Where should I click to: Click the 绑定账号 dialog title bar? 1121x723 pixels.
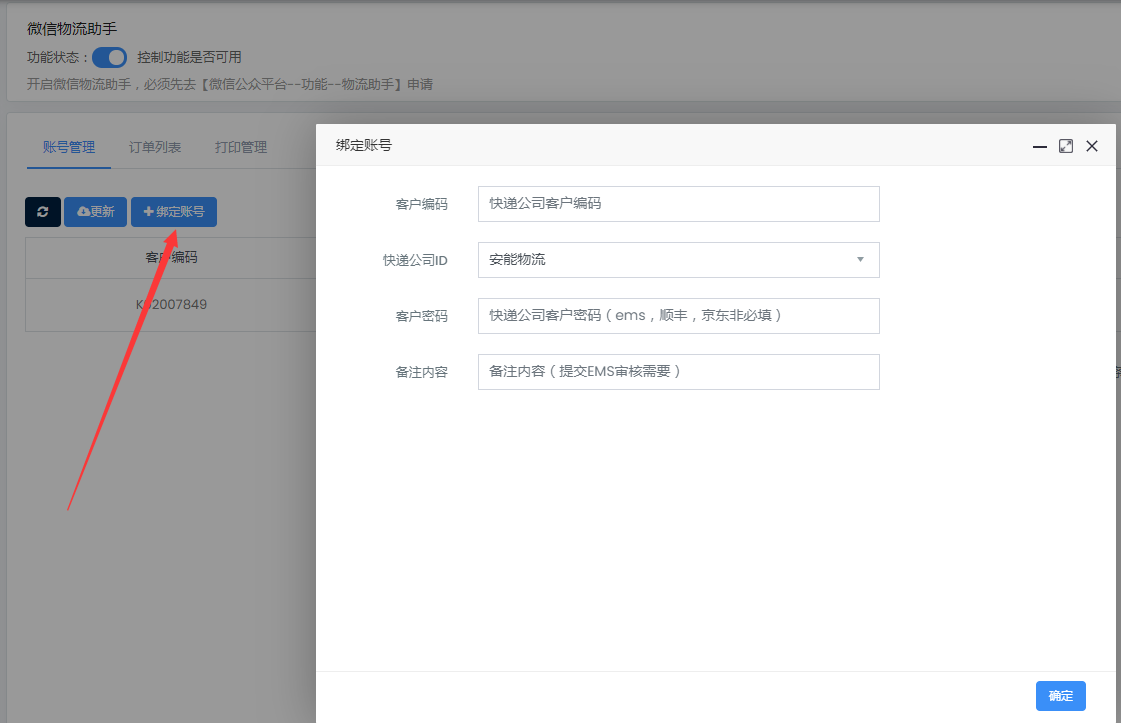click(x=650, y=146)
